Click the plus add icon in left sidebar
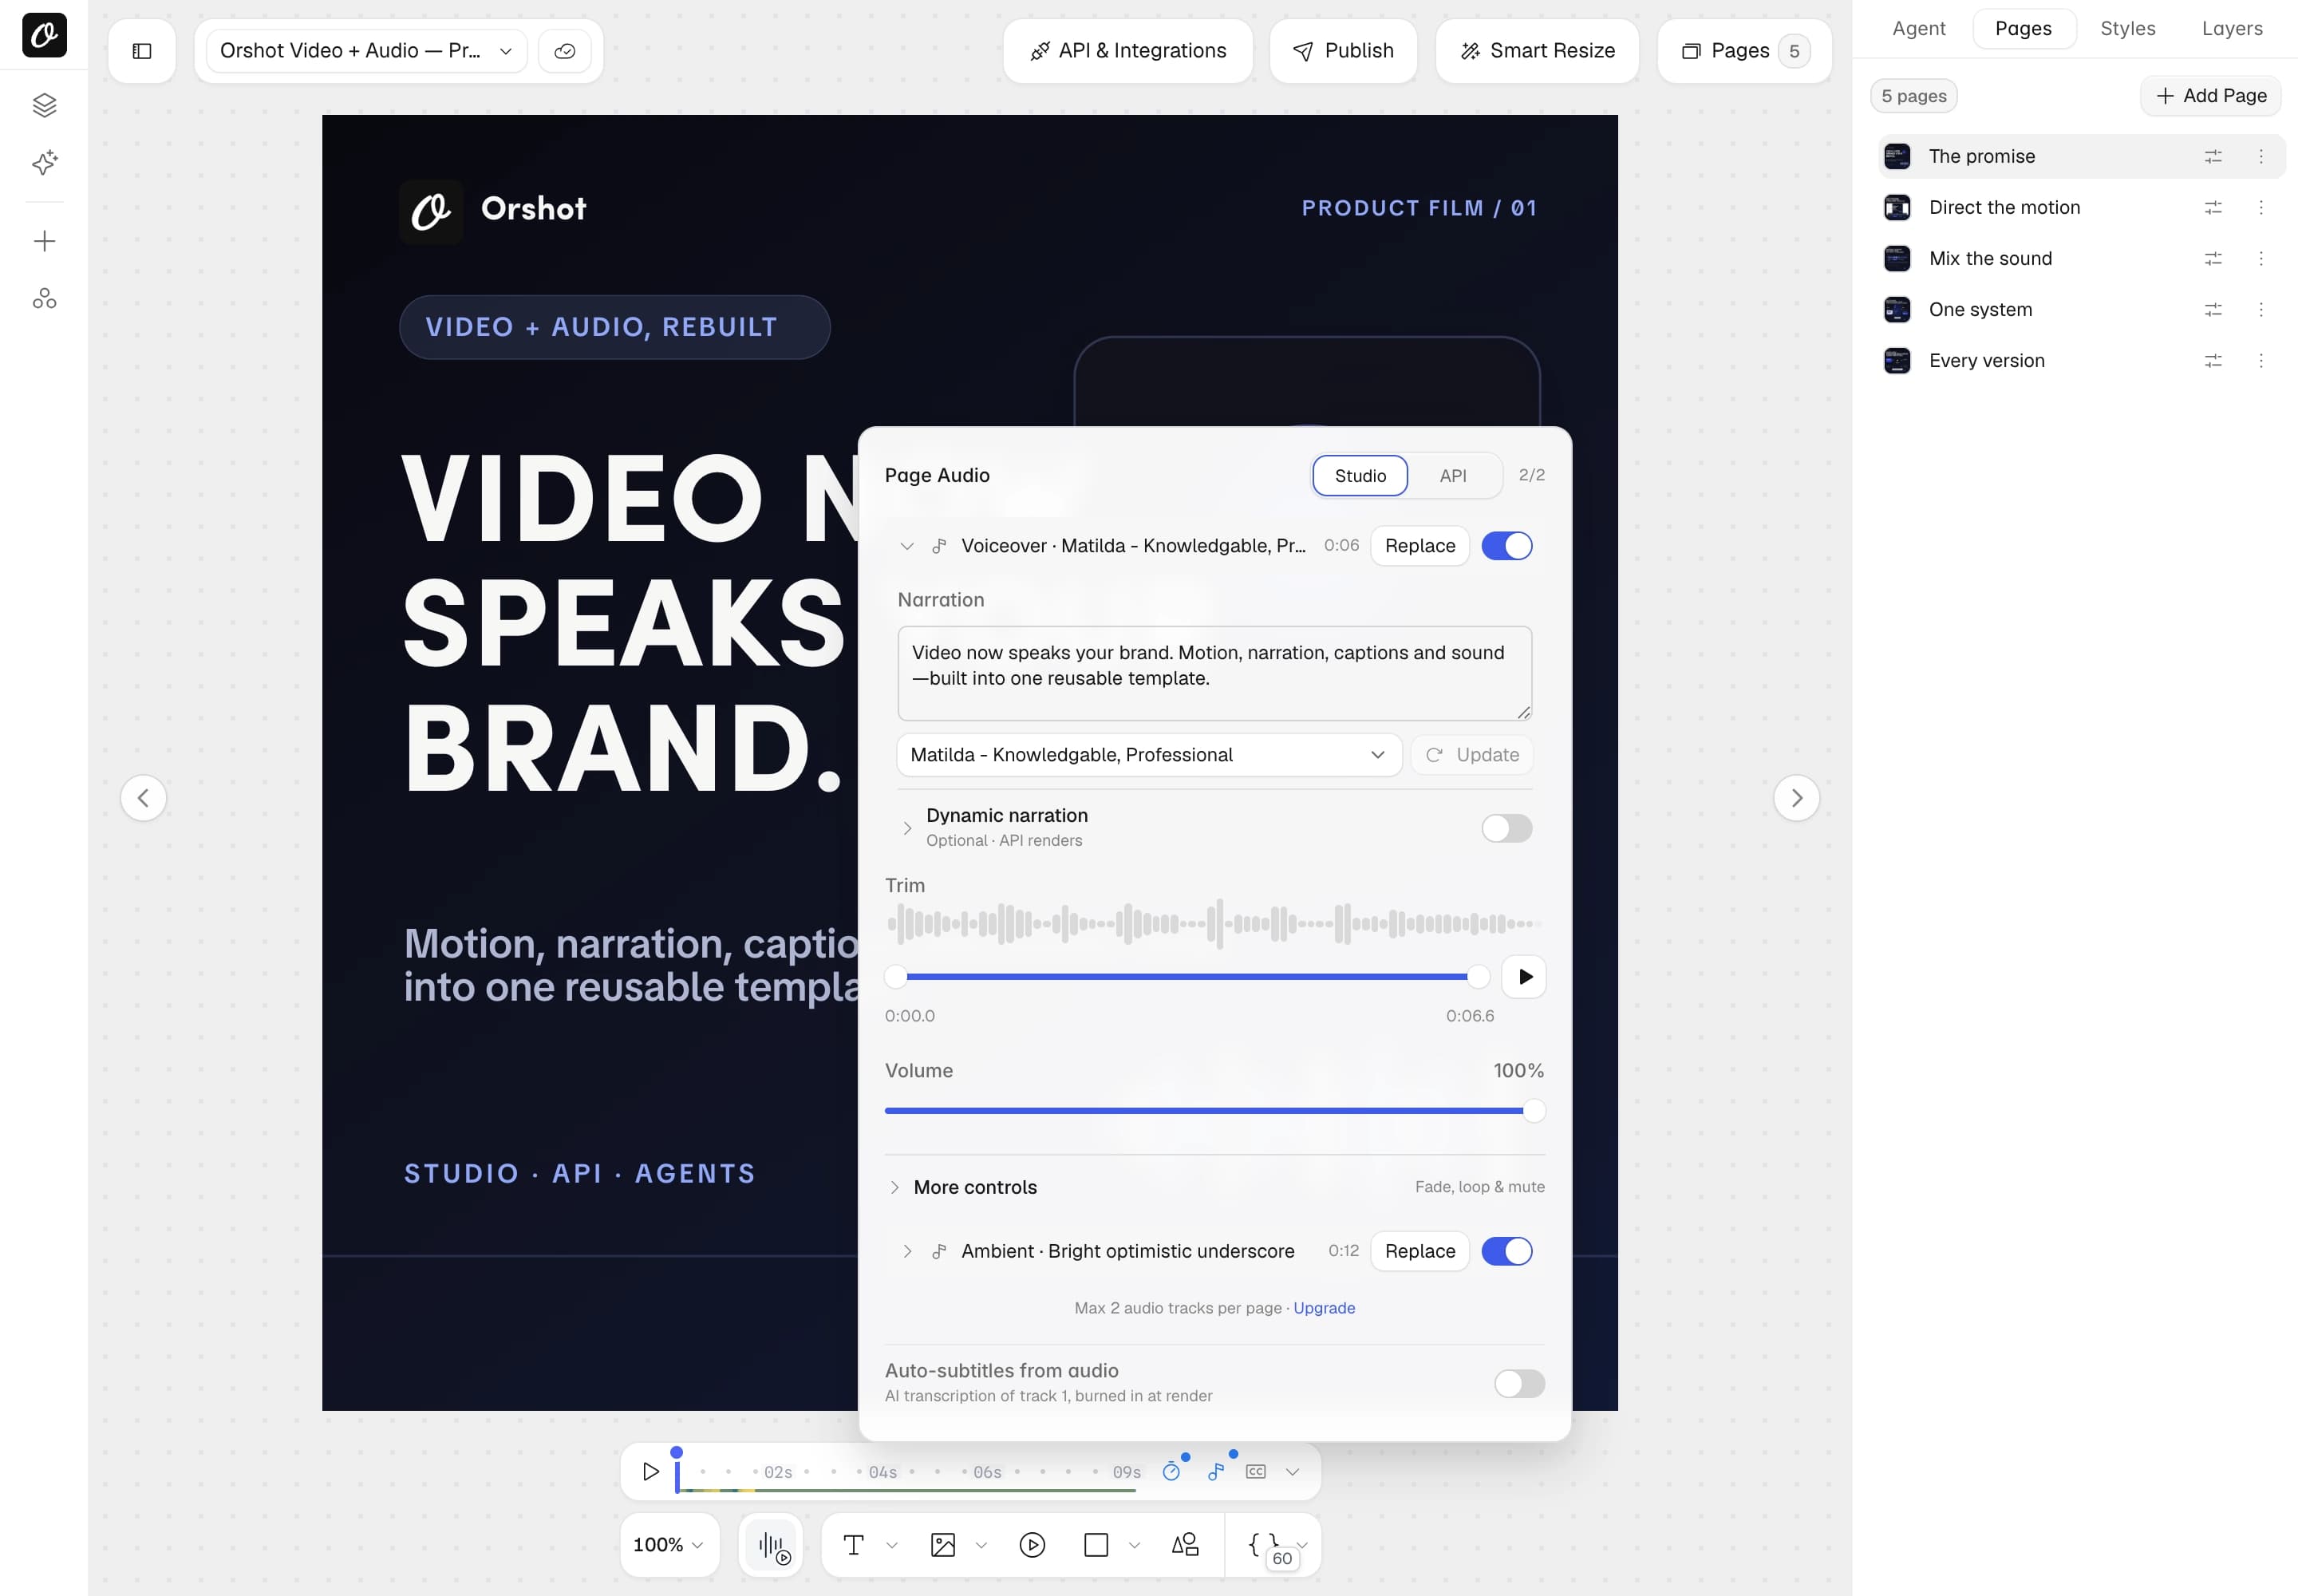2298x1596 pixels. tap(44, 241)
